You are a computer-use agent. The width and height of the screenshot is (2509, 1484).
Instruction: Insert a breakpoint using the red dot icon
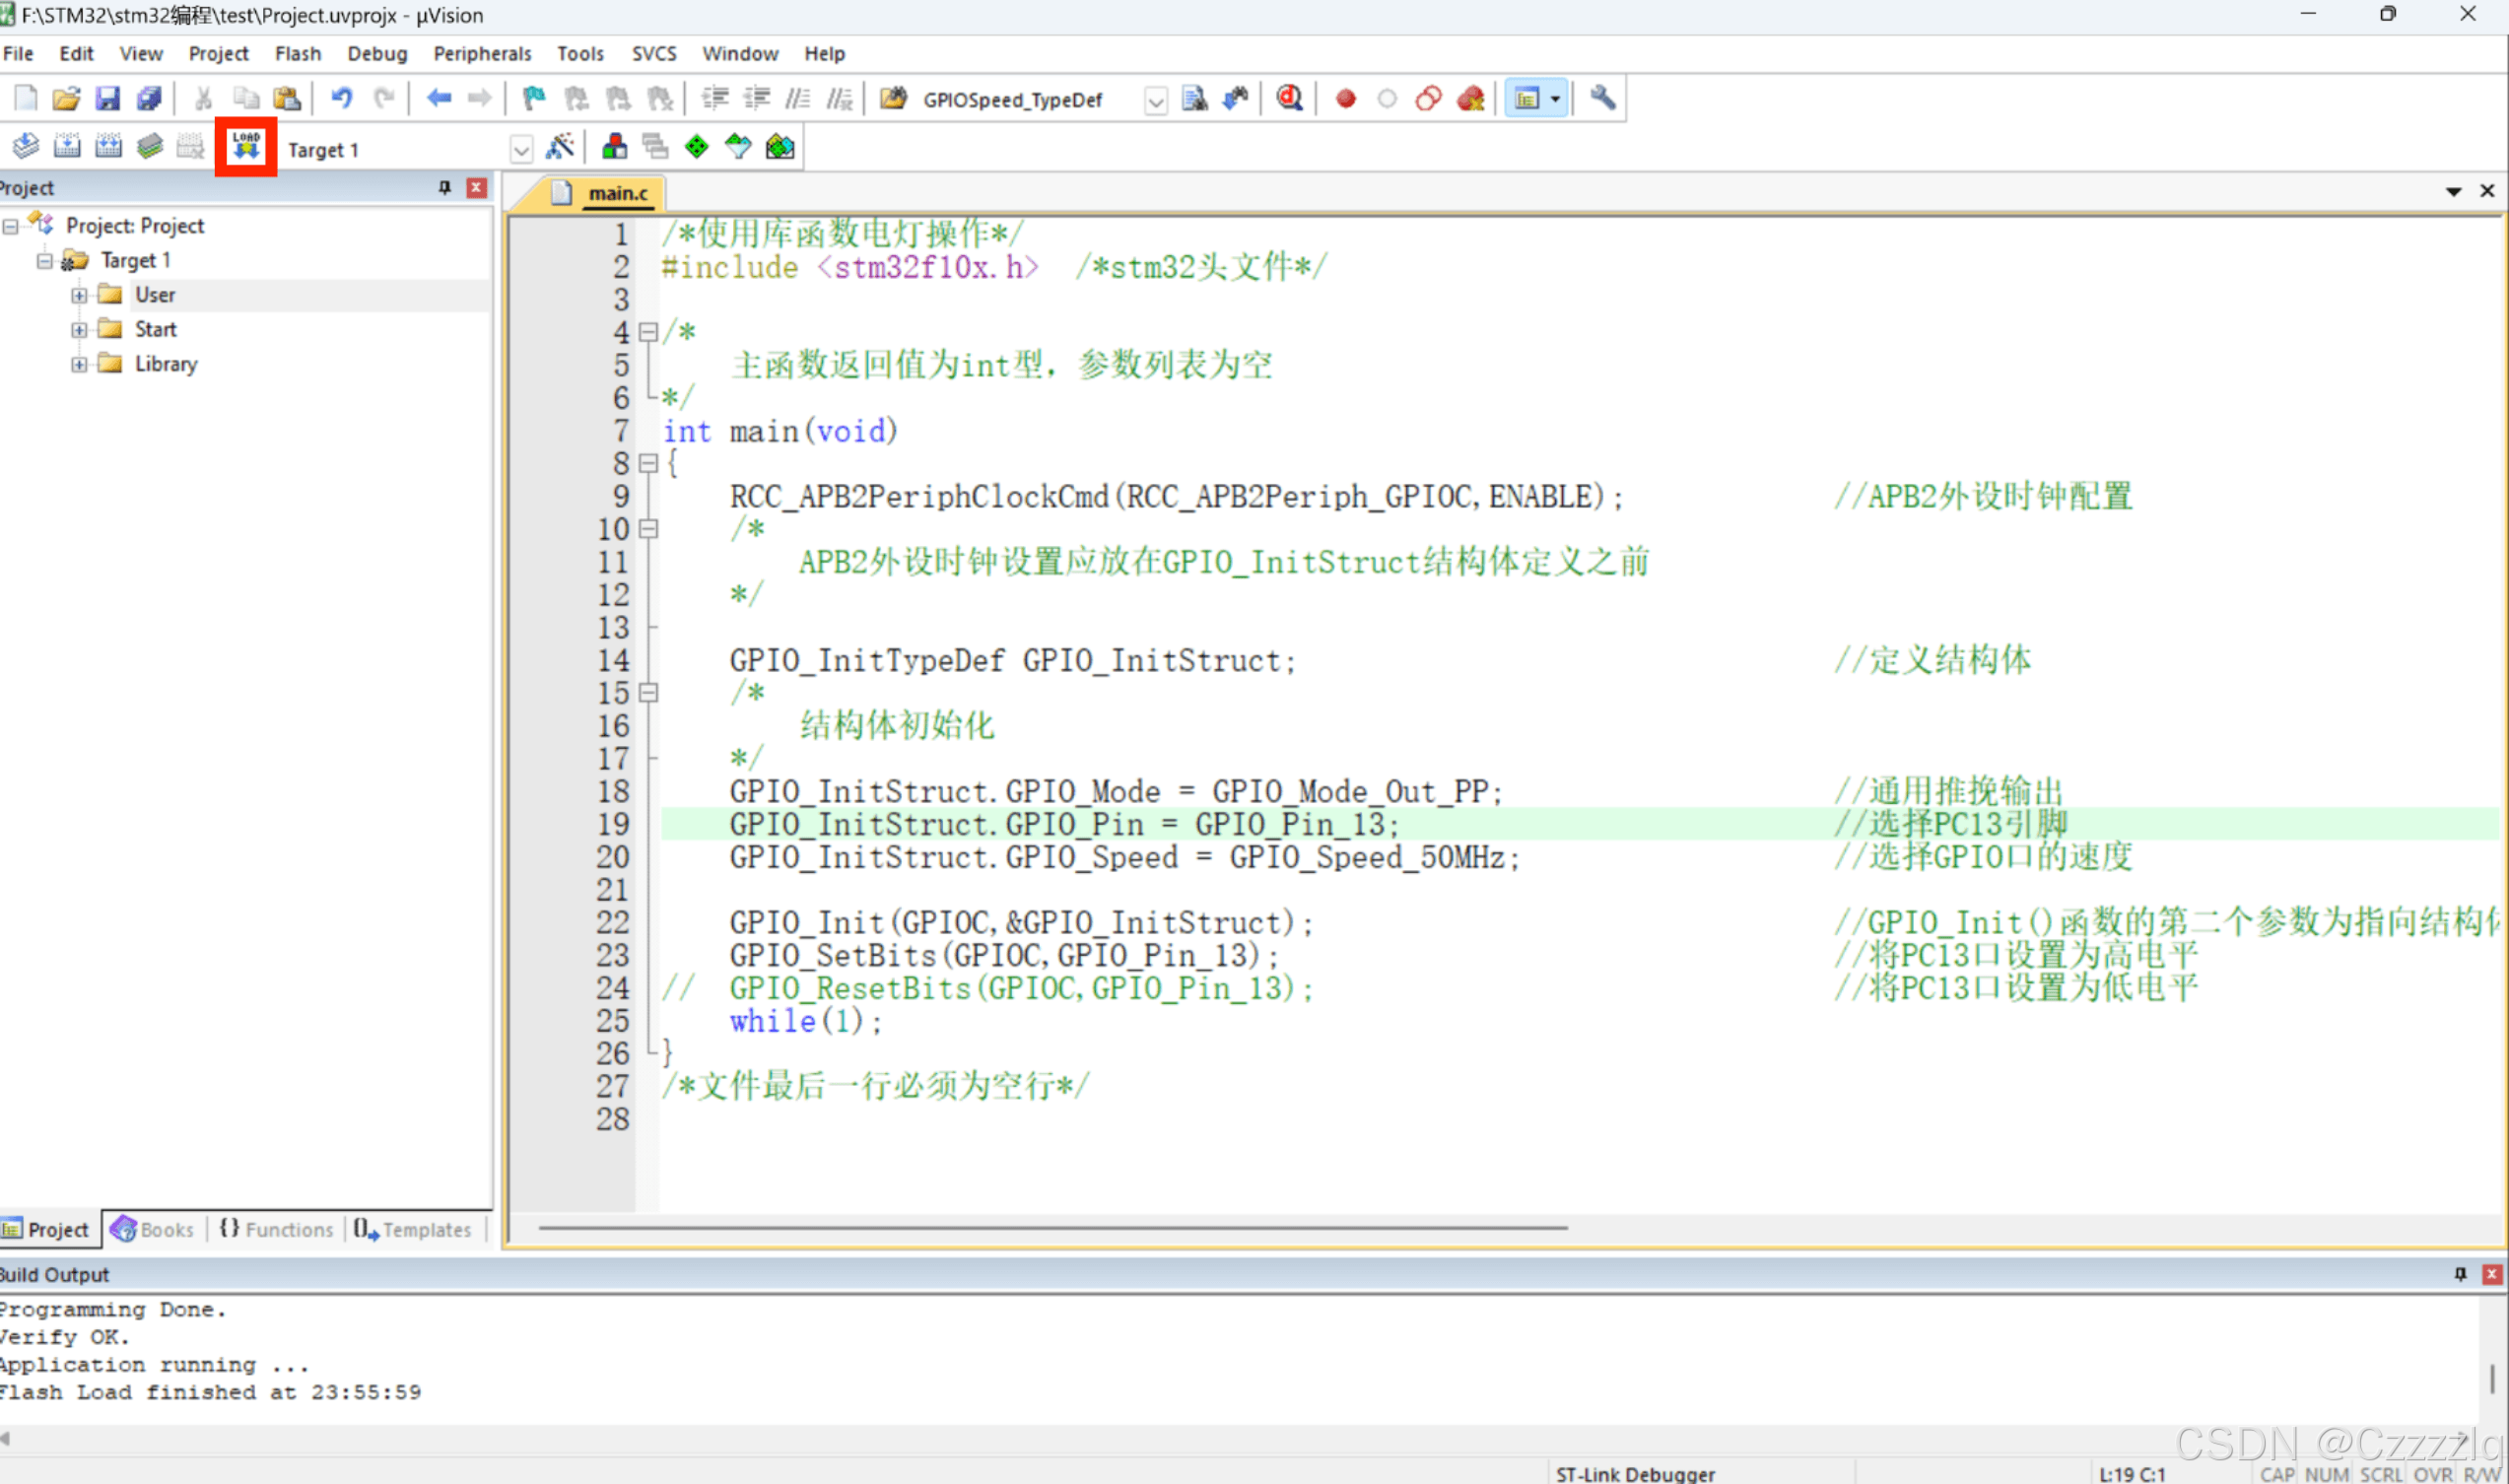pyautogui.click(x=1345, y=98)
